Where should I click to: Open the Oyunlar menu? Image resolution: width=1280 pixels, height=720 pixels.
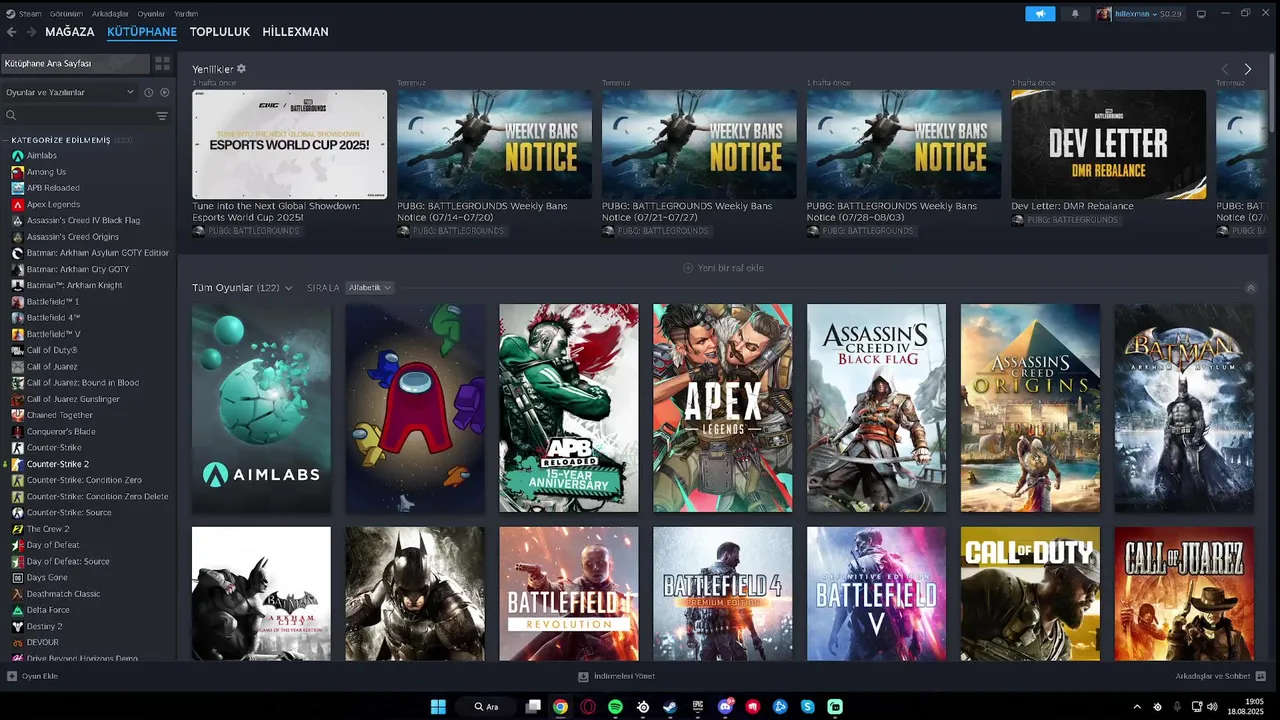tap(151, 14)
